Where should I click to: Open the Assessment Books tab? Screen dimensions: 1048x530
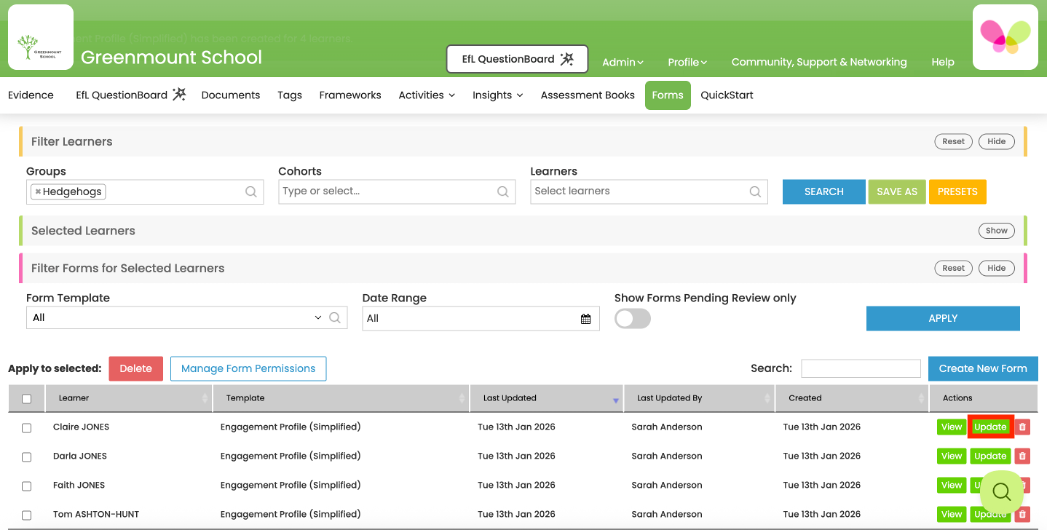[587, 95]
